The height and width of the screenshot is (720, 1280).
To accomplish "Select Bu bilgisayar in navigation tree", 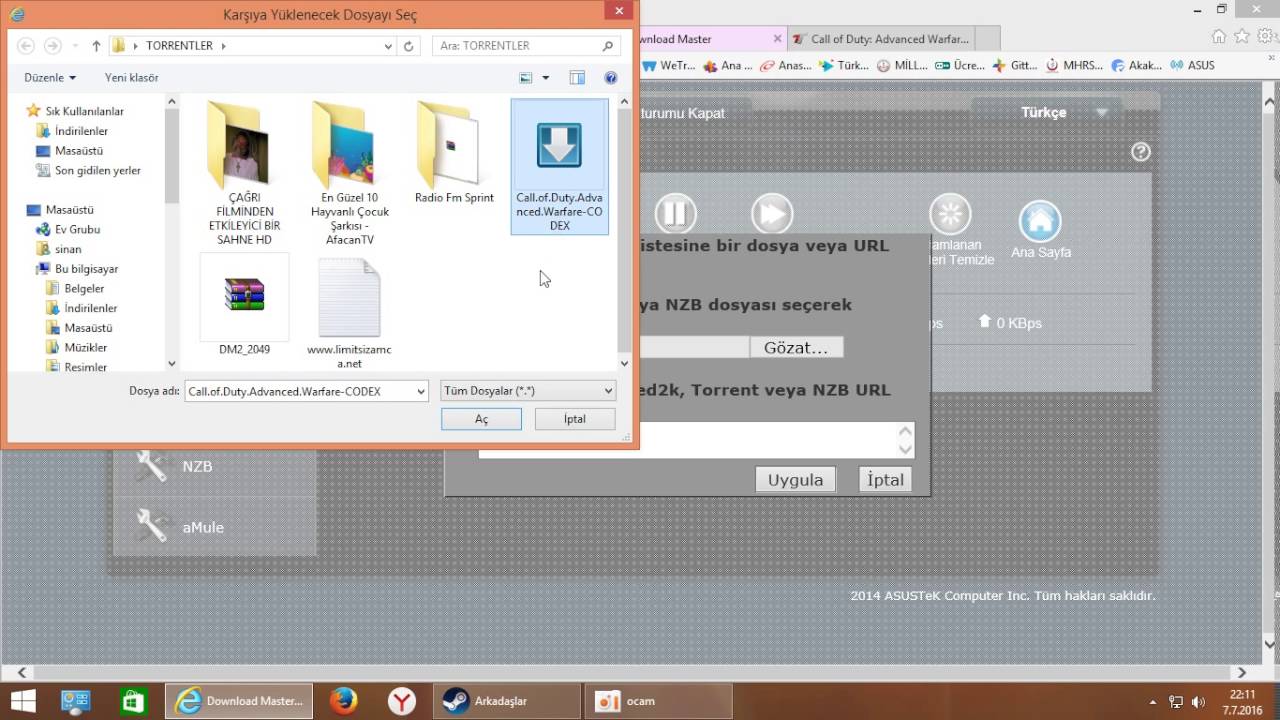I will (x=86, y=269).
